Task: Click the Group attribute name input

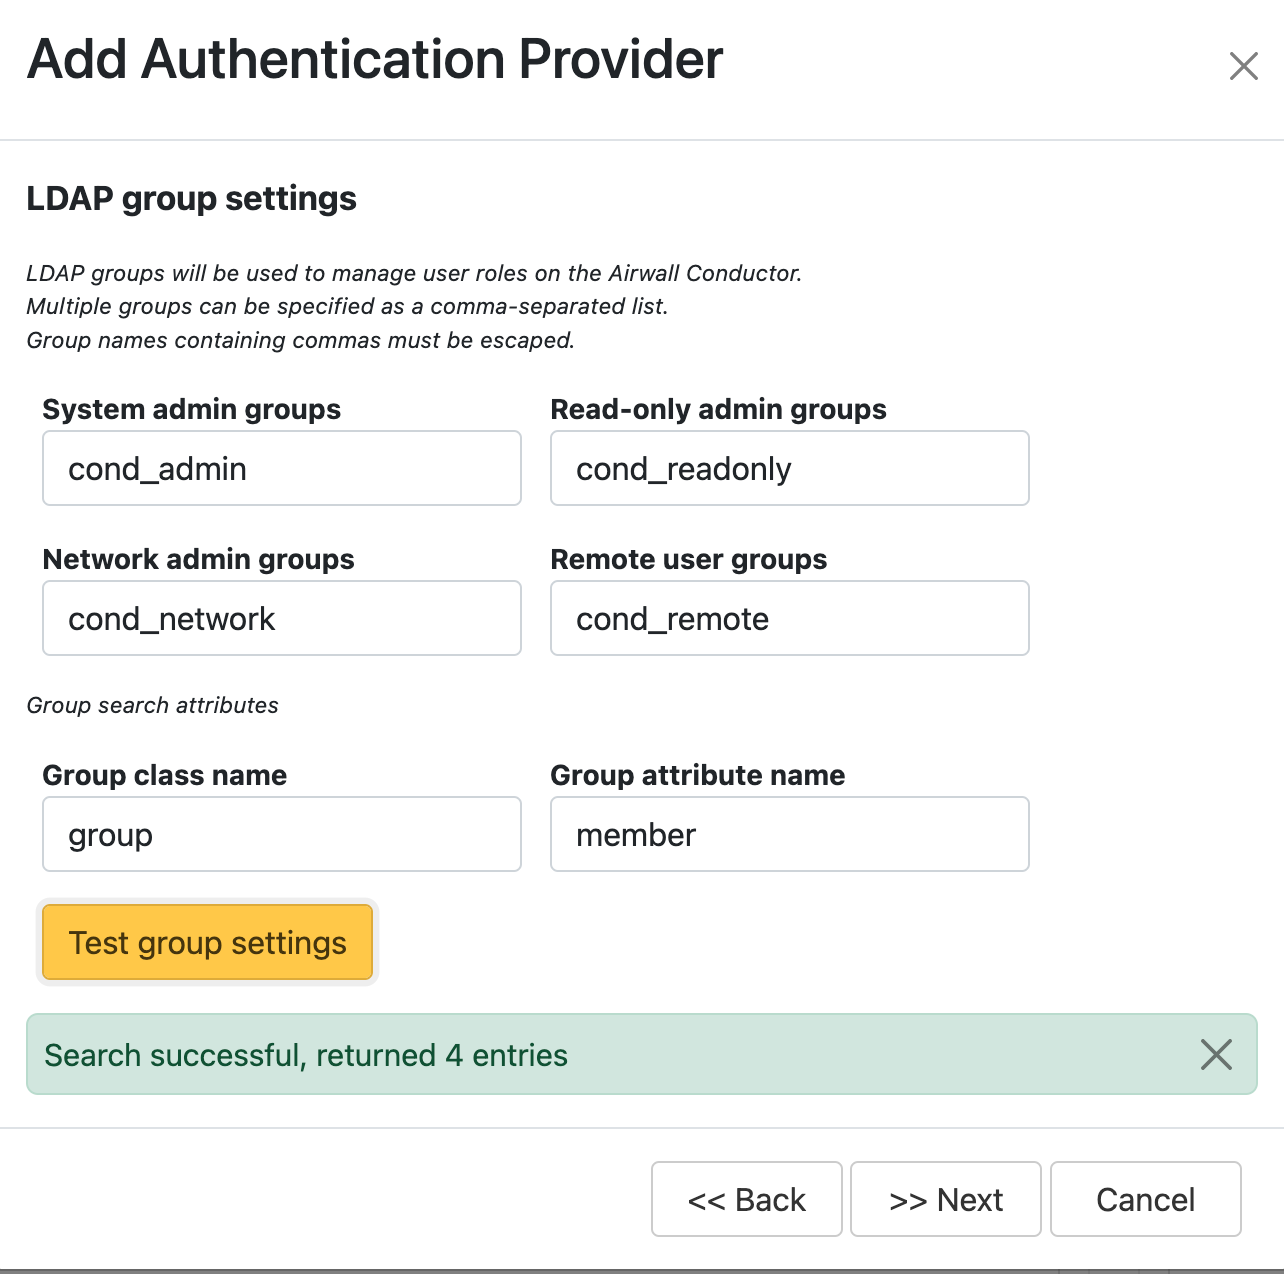Action: pyautogui.click(x=789, y=834)
